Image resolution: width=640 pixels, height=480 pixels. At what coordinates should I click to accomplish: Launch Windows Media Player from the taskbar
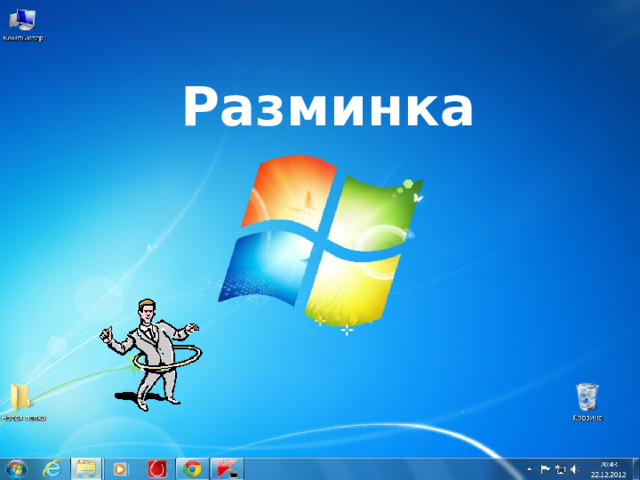(x=120, y=469)
